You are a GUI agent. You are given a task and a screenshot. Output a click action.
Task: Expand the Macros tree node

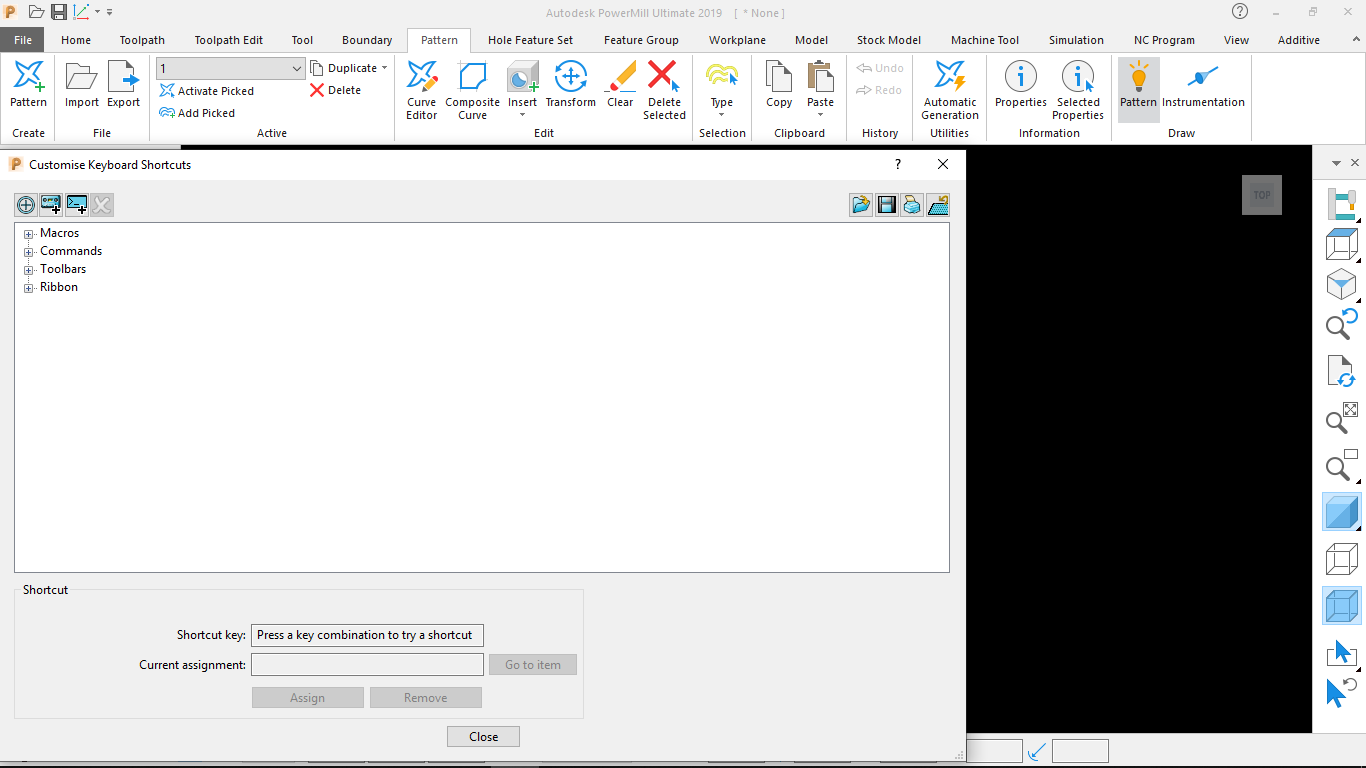click(x=28, y=233)
